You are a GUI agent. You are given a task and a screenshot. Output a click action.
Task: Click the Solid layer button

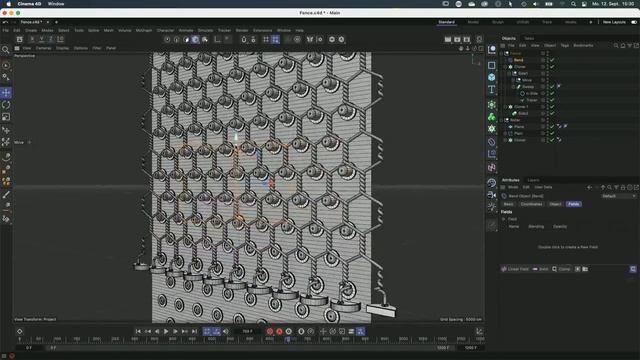[540, 269]
